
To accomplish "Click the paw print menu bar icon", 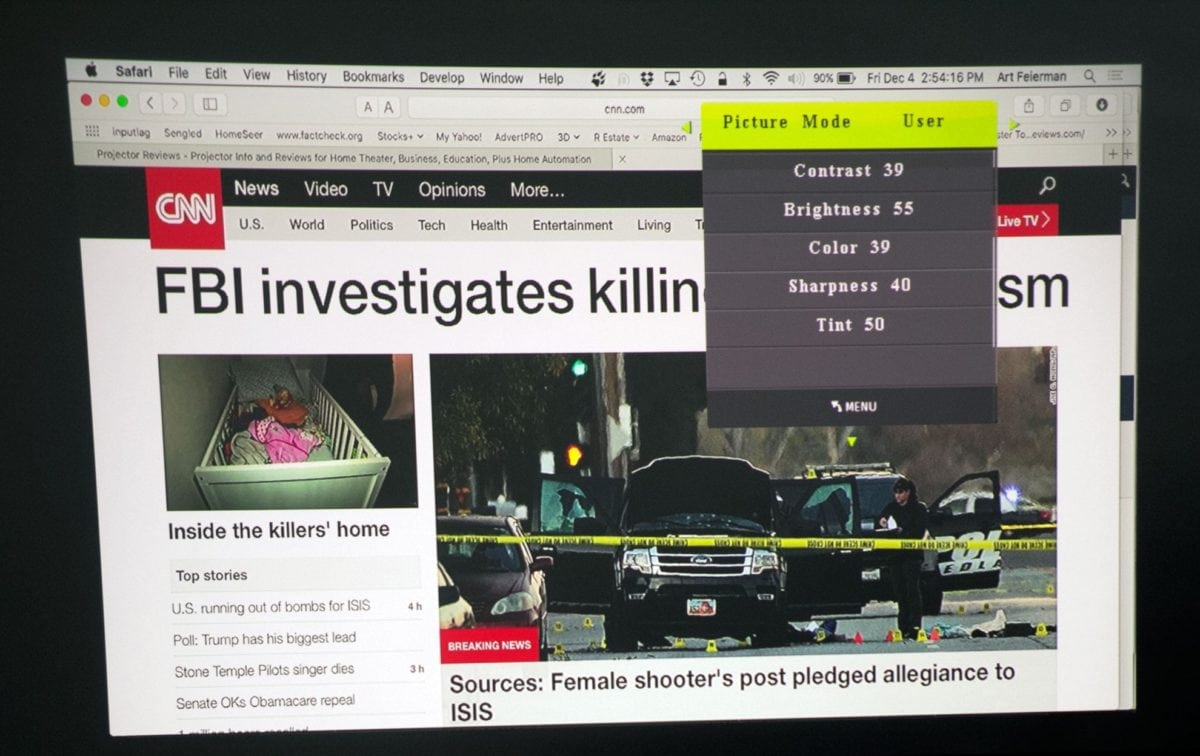I will click(599, 77).
